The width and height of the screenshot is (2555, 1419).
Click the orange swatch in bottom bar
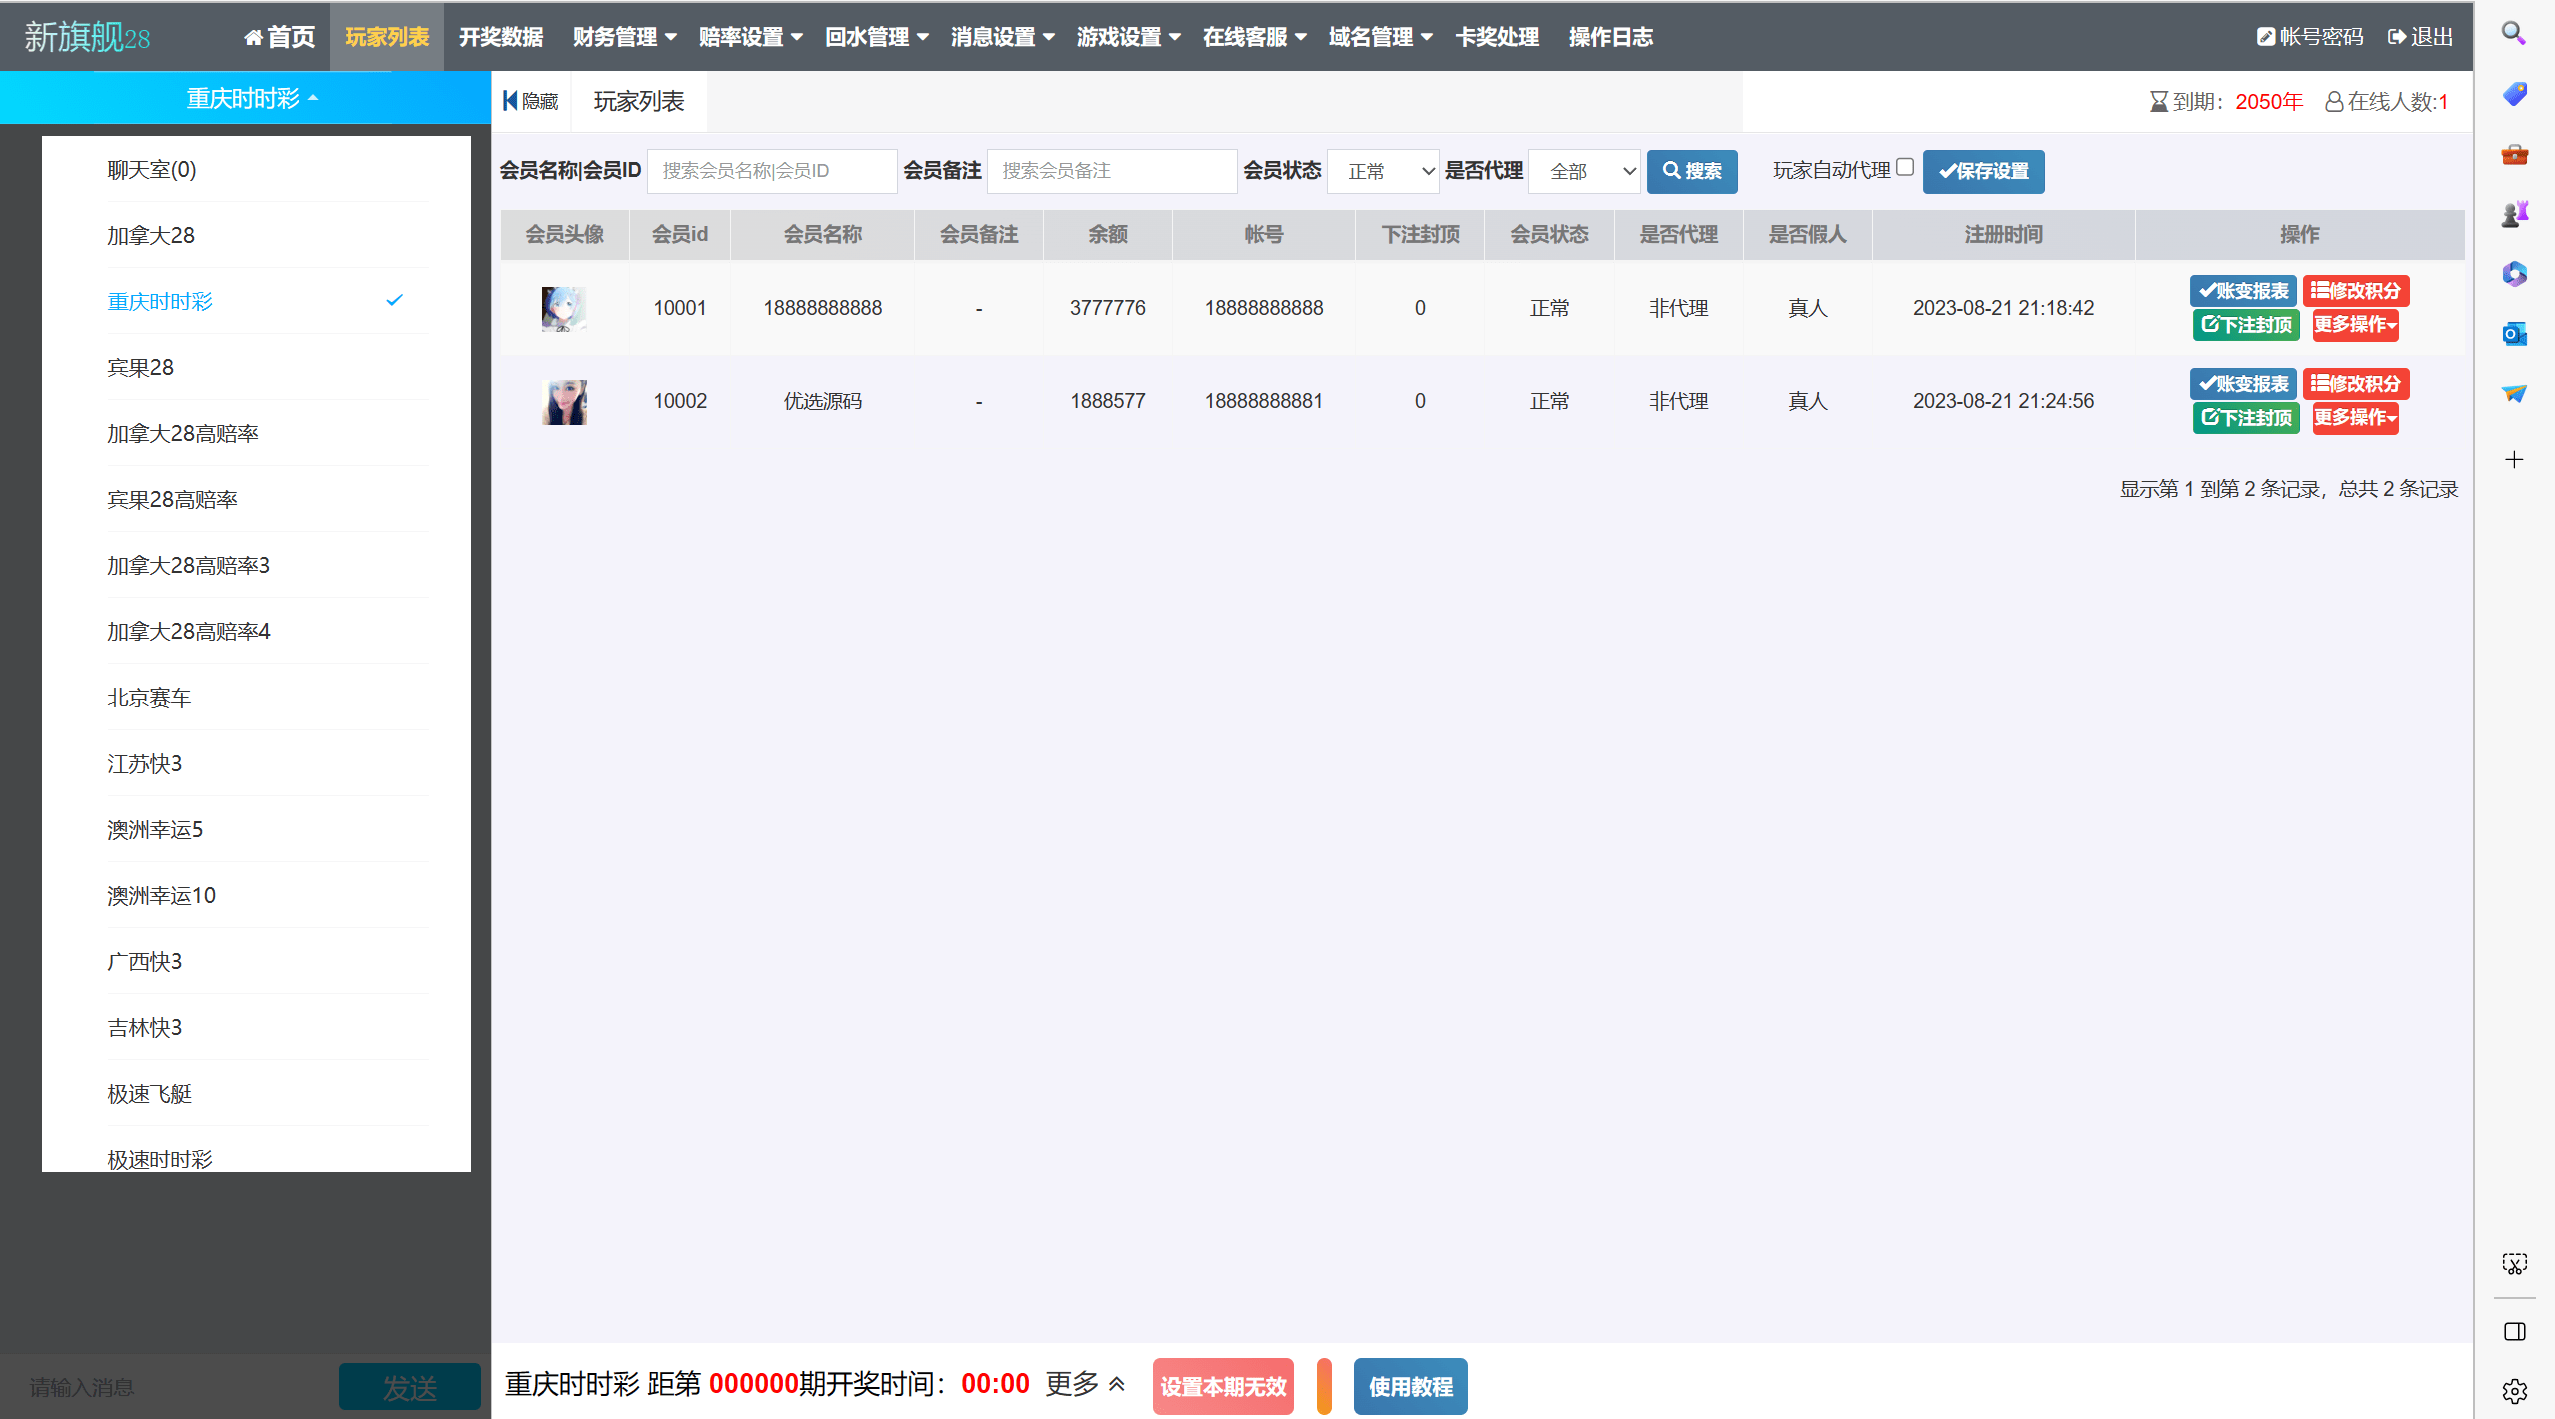[1324, 1386]
